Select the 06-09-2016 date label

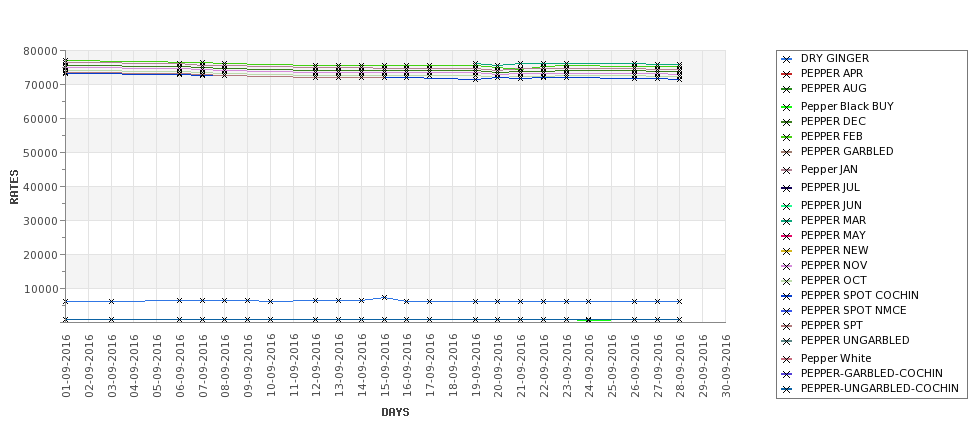180,366
